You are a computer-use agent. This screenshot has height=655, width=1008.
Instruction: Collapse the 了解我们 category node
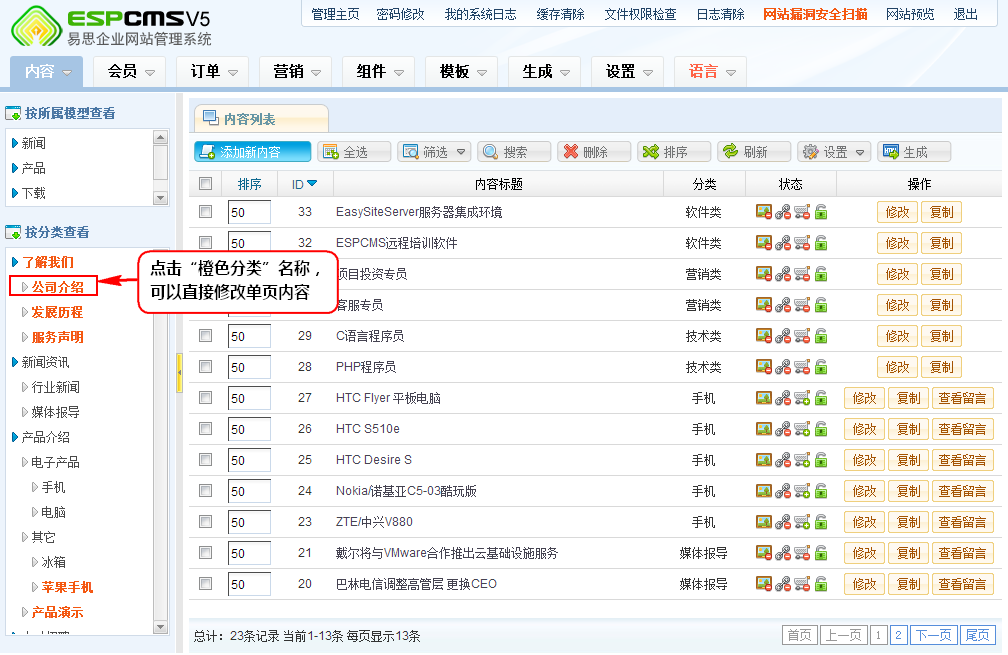point(15,262)
